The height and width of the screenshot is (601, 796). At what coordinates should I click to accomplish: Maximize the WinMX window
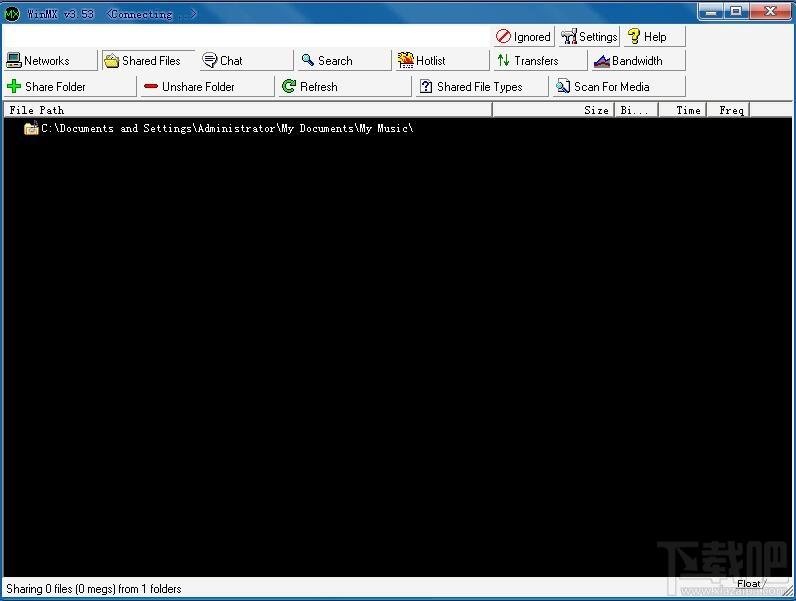pyautogui.click(x=736, y=12)
